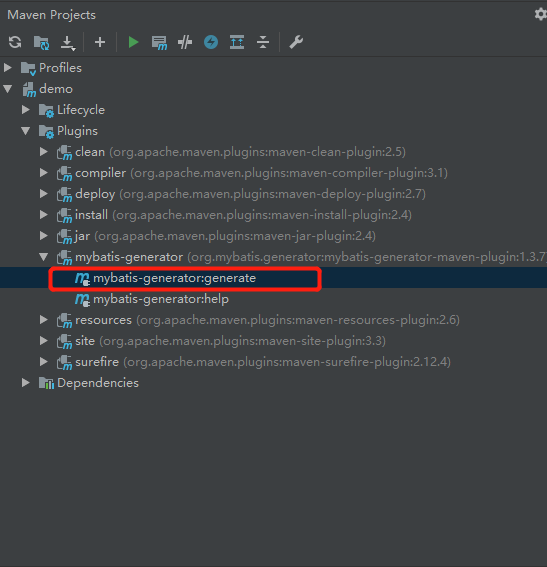547x567 pixels.
Task: Expand the compiler plugin node
Action: coord(44,172)
